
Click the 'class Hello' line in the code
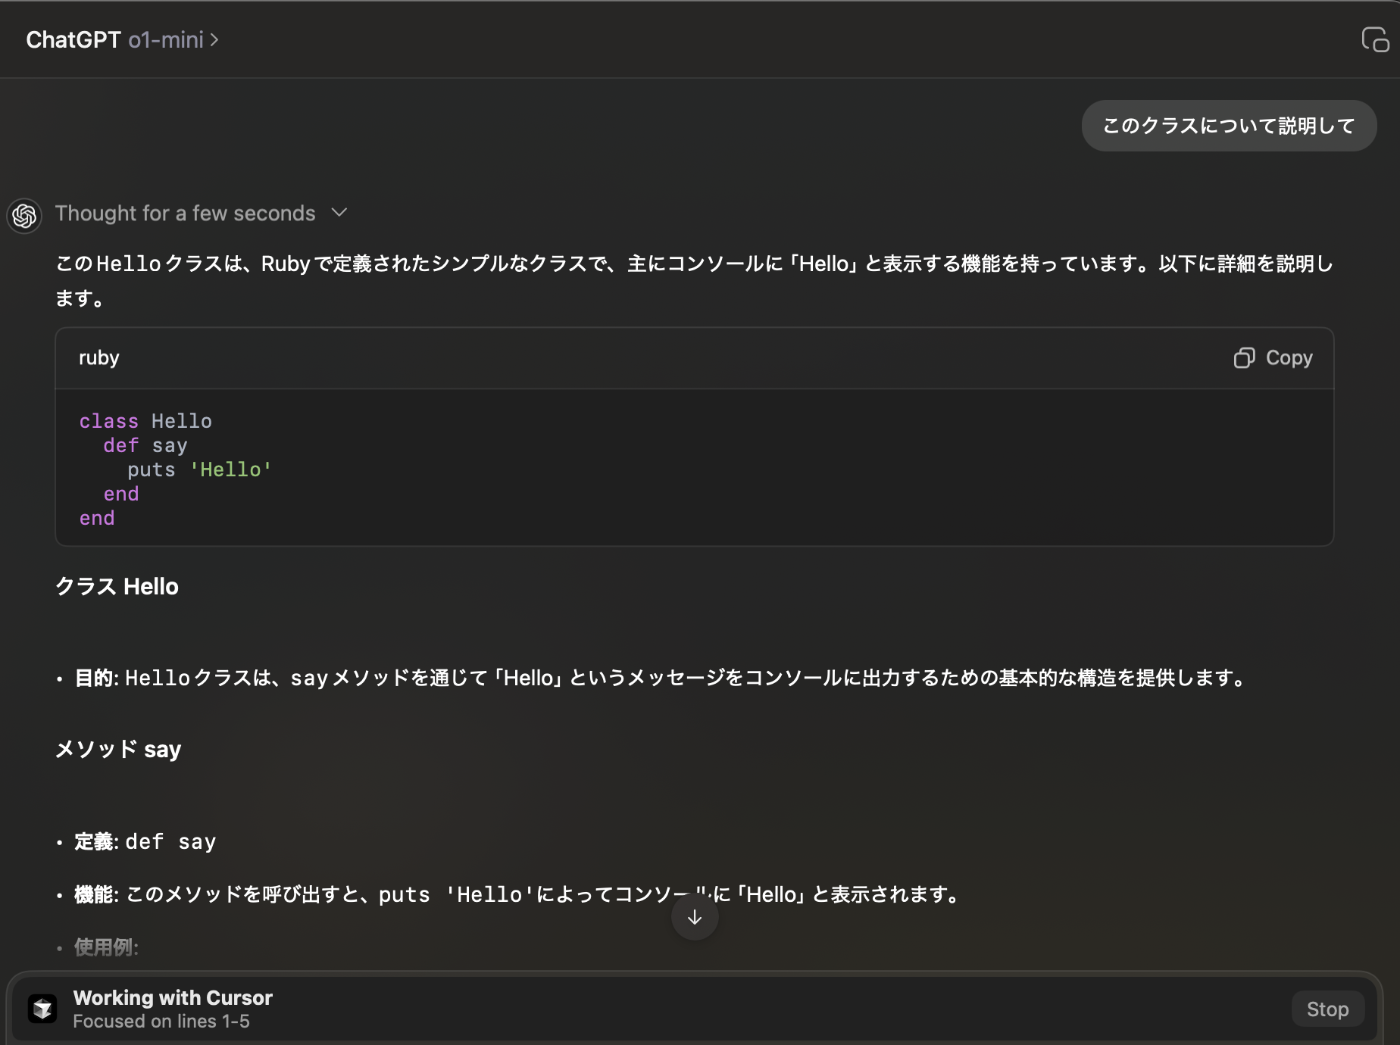click(x=146, y=421)
